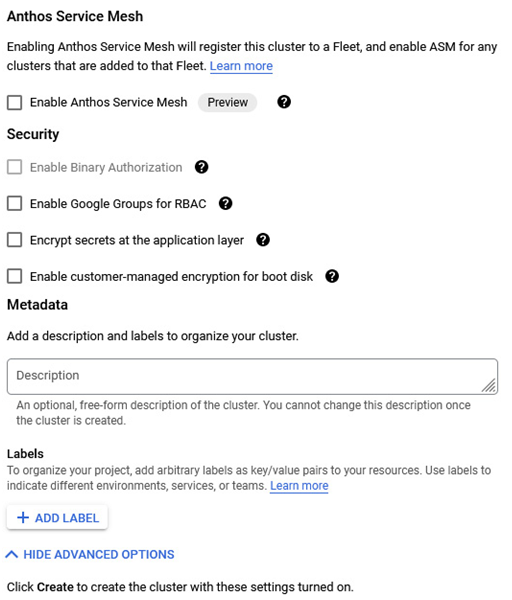Open help for Enable Anthos Service Mesh
Viewport: 512px width, 600px height.
(x=284, y=102)
